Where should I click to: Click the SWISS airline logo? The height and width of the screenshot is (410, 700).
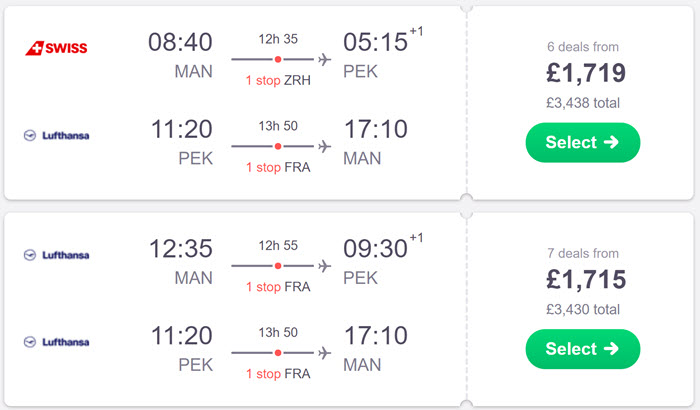[56, 48]
